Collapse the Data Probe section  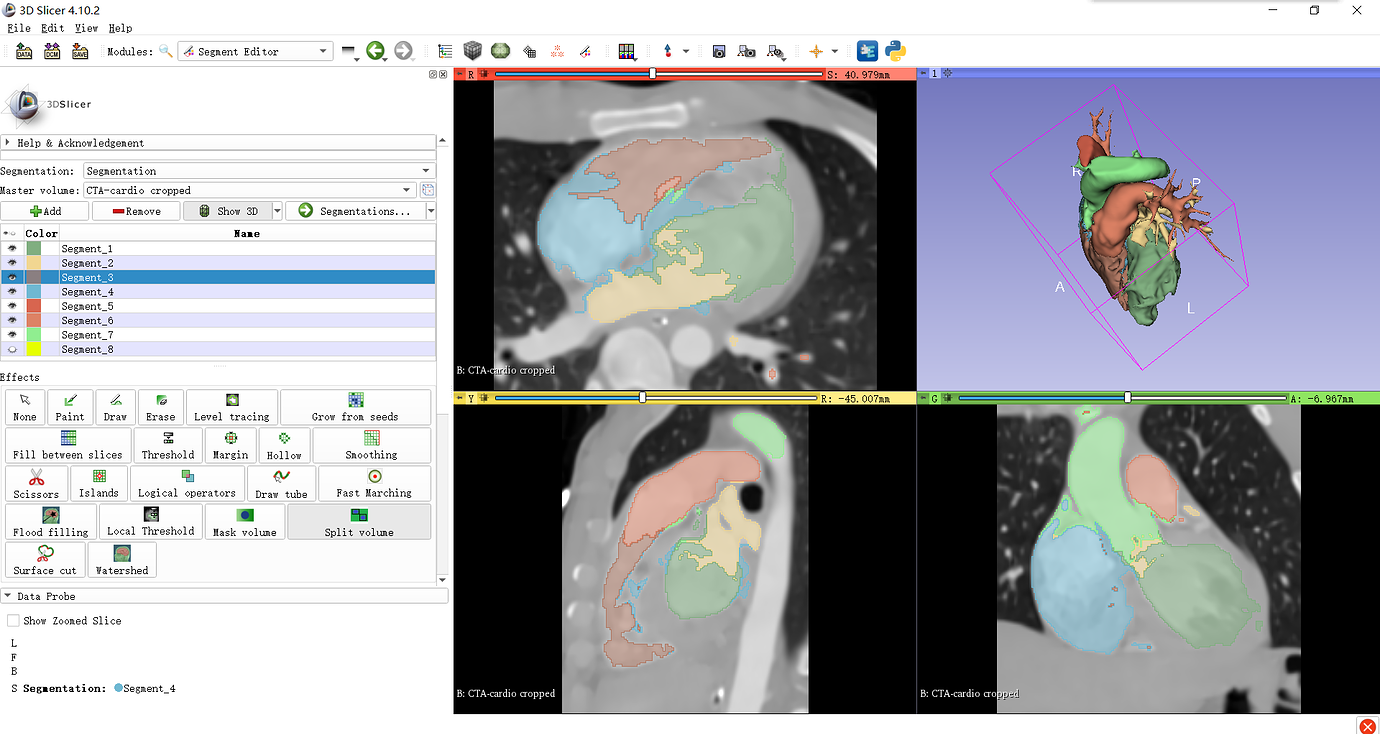[224, 596]
